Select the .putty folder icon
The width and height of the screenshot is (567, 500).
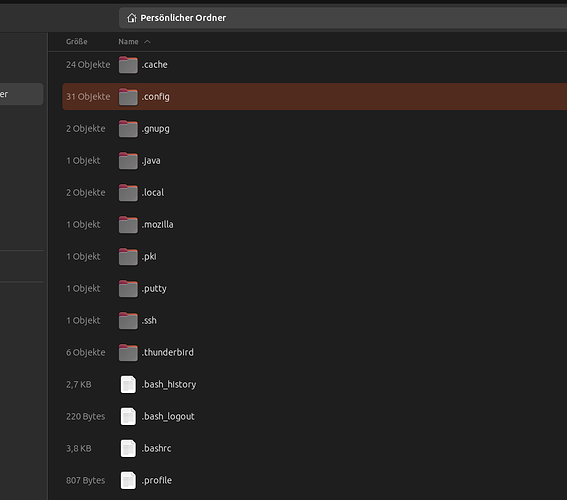pos(128,289)
